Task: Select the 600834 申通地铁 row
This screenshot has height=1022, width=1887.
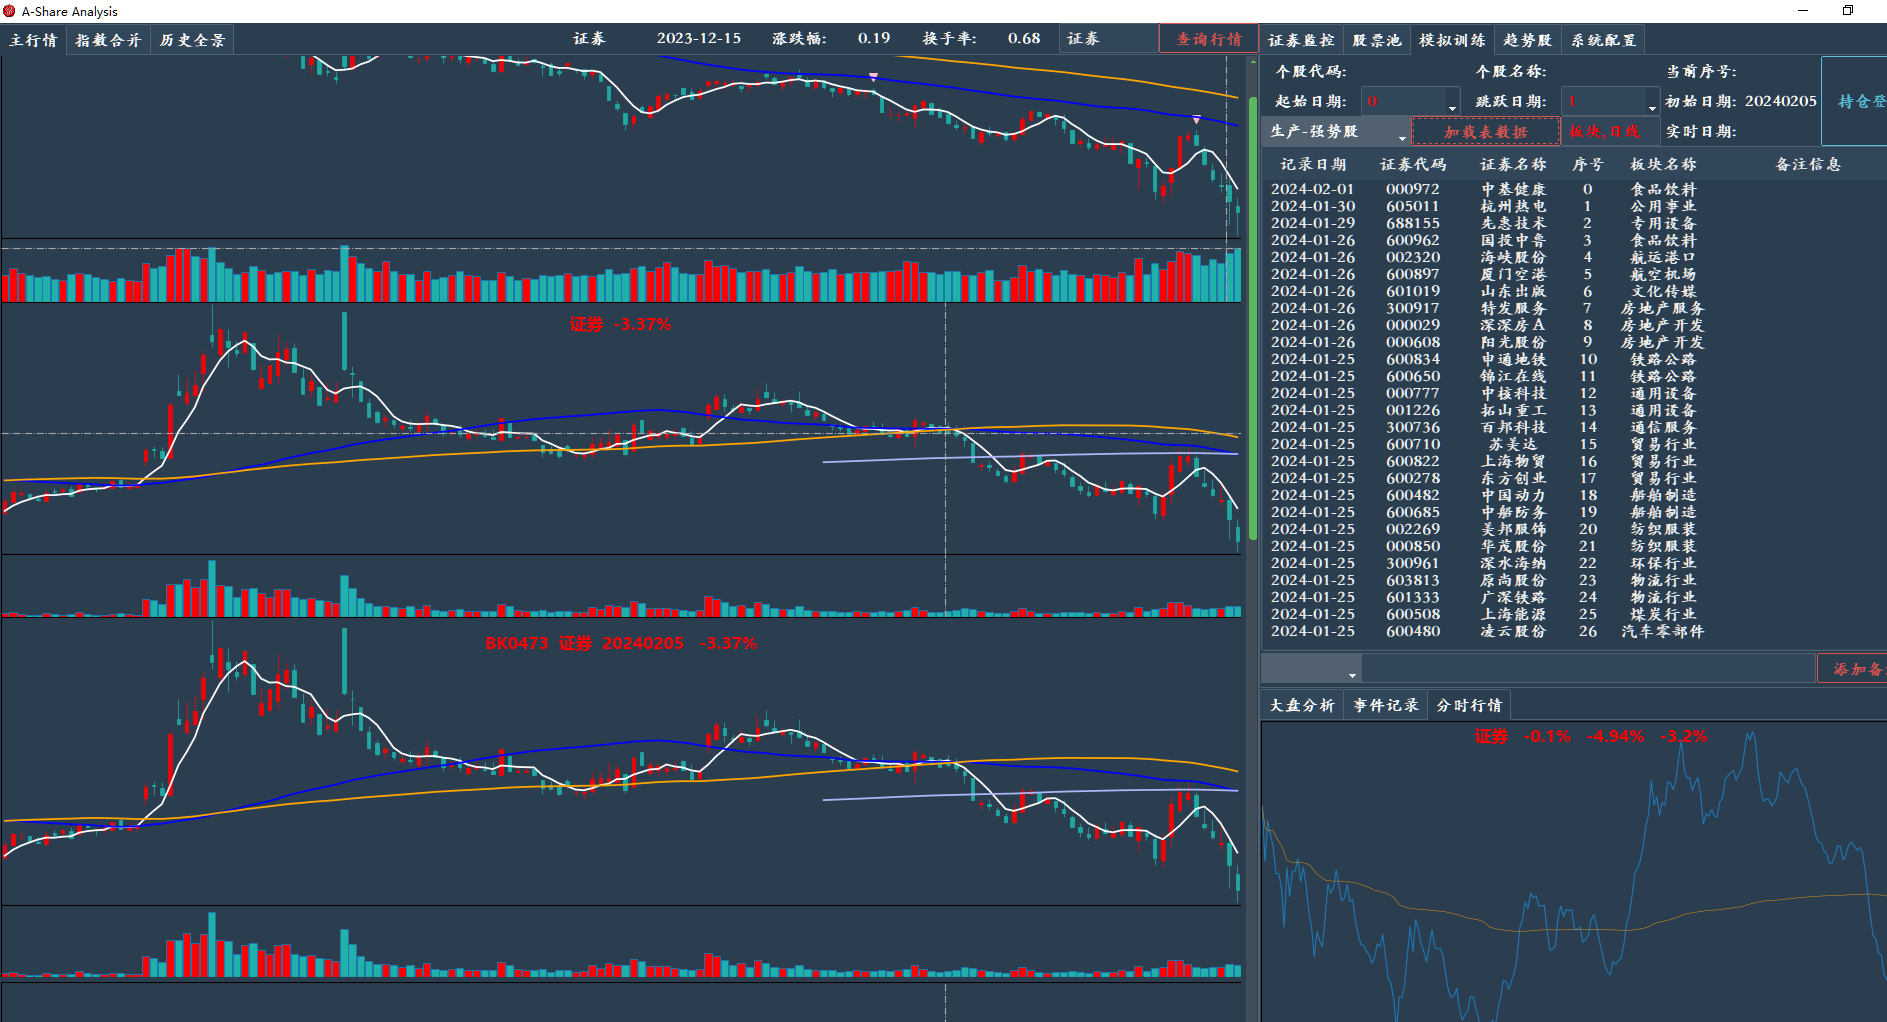Action: tap(1573, 359)
